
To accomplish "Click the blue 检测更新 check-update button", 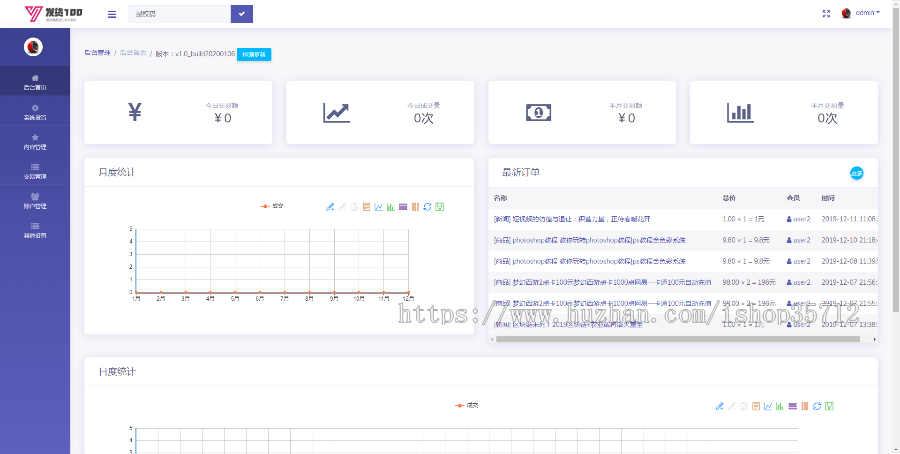I will [x=254, y=54].
